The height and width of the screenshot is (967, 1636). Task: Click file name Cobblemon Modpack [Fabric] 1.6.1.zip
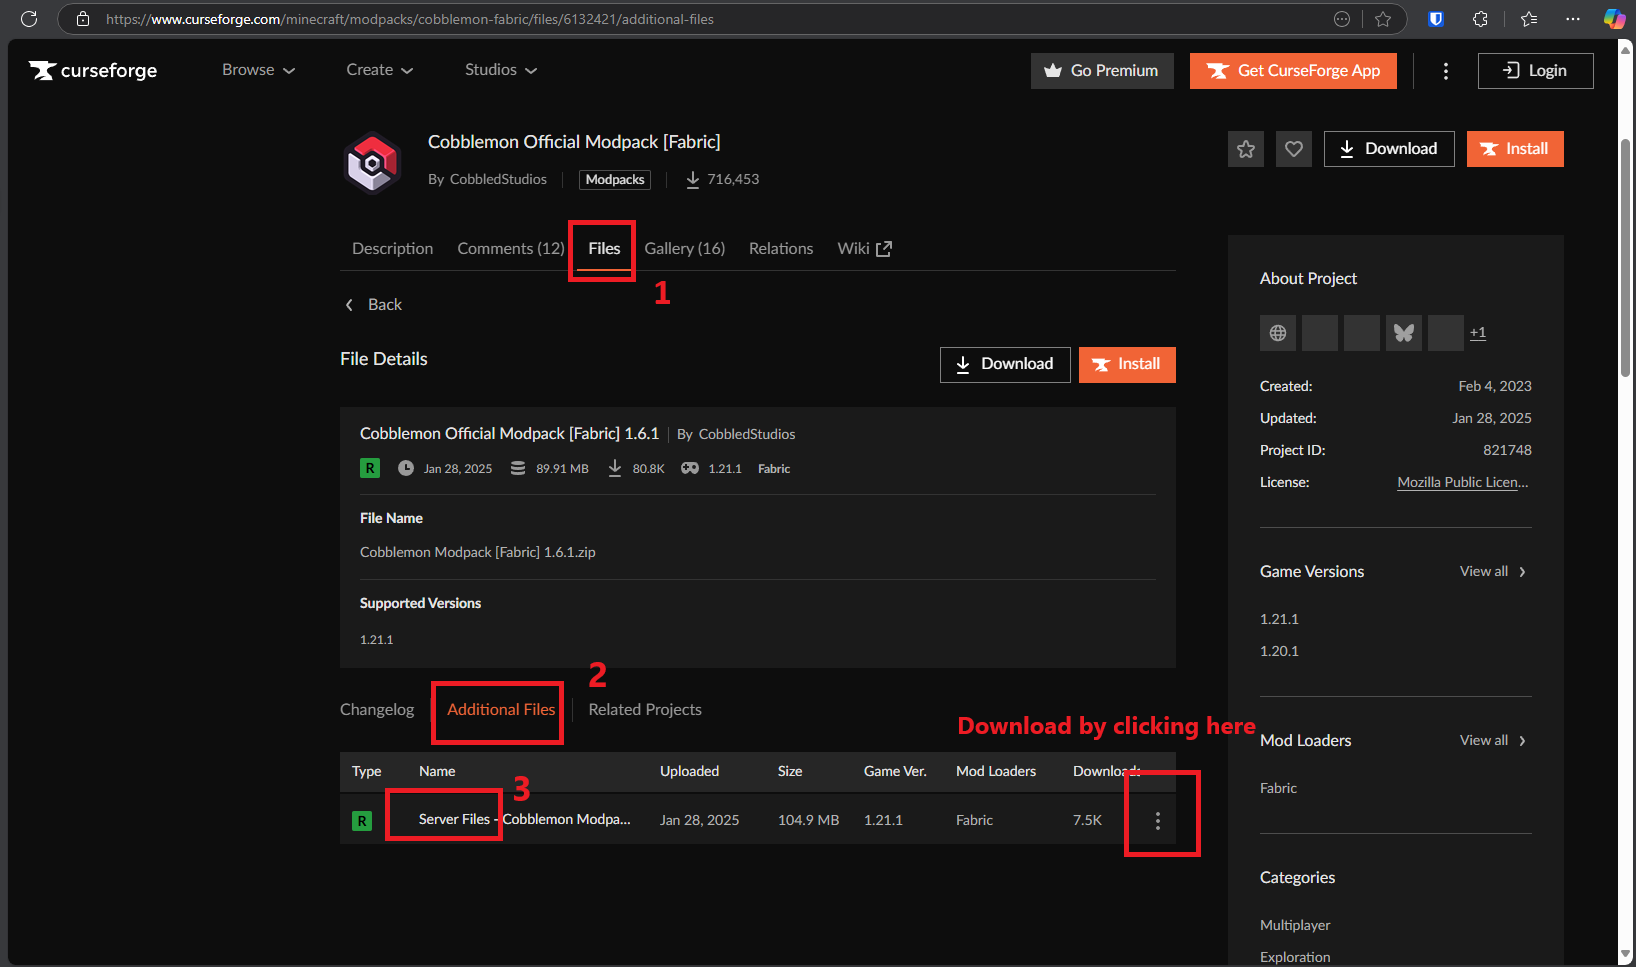click(478, 553)
